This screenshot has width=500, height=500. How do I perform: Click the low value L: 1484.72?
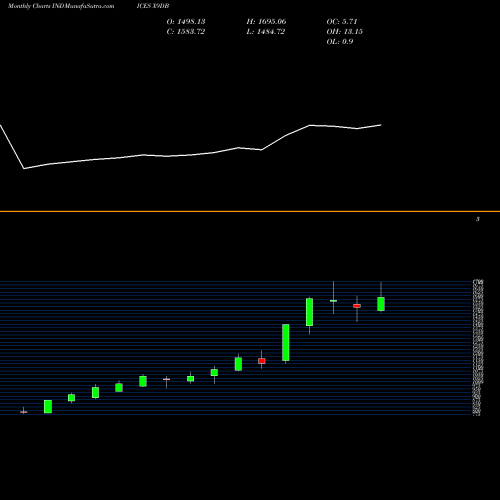266,32
